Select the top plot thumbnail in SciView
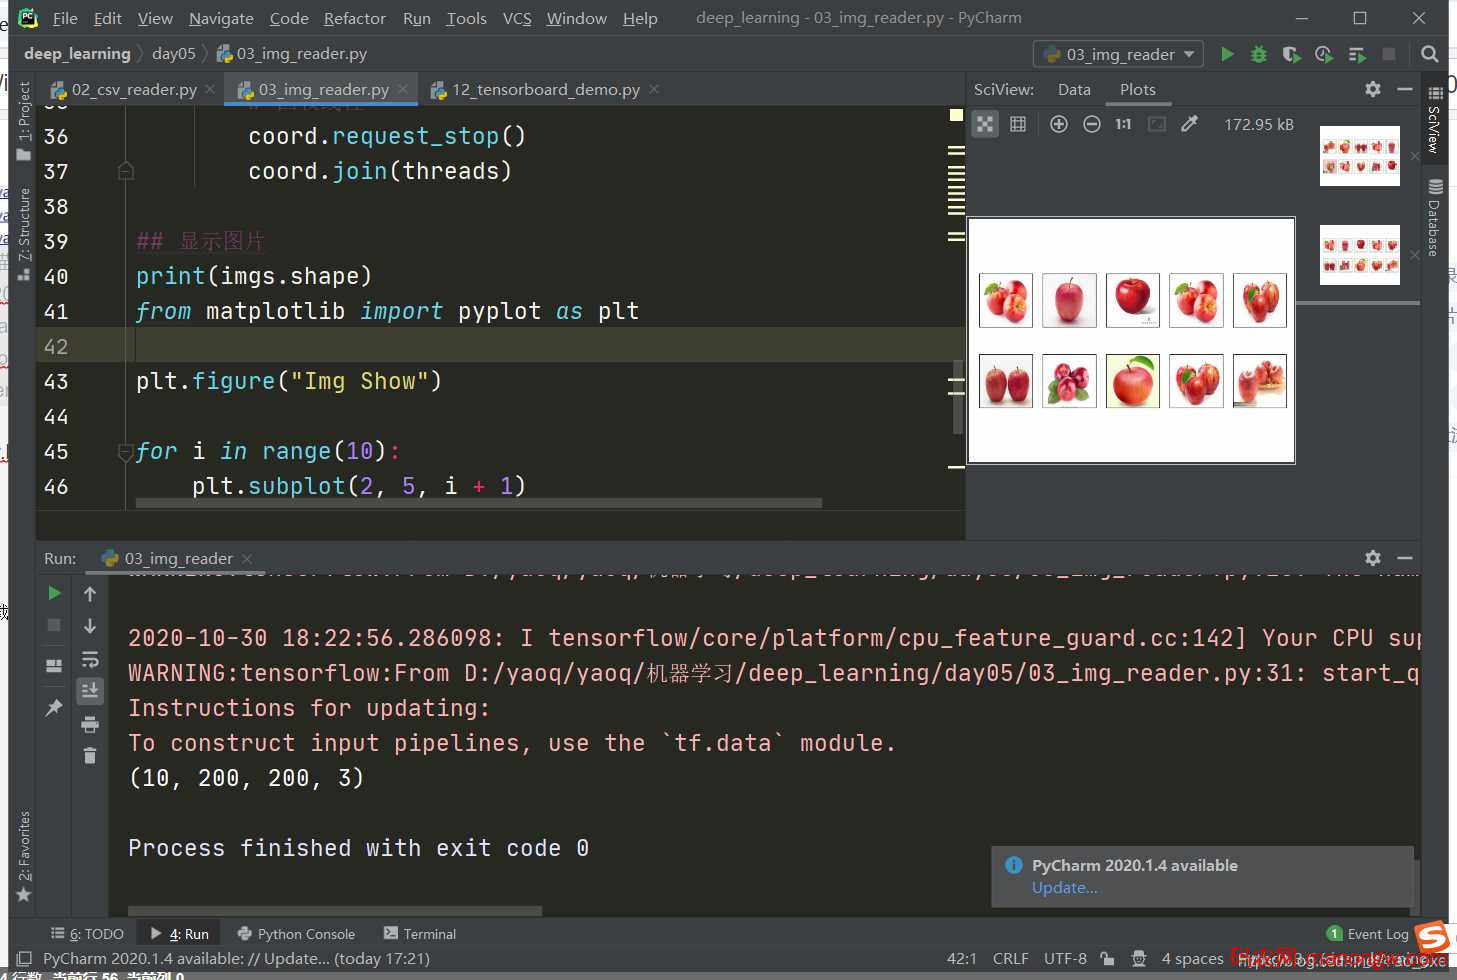1457x980 pixels. [1359, 156]
